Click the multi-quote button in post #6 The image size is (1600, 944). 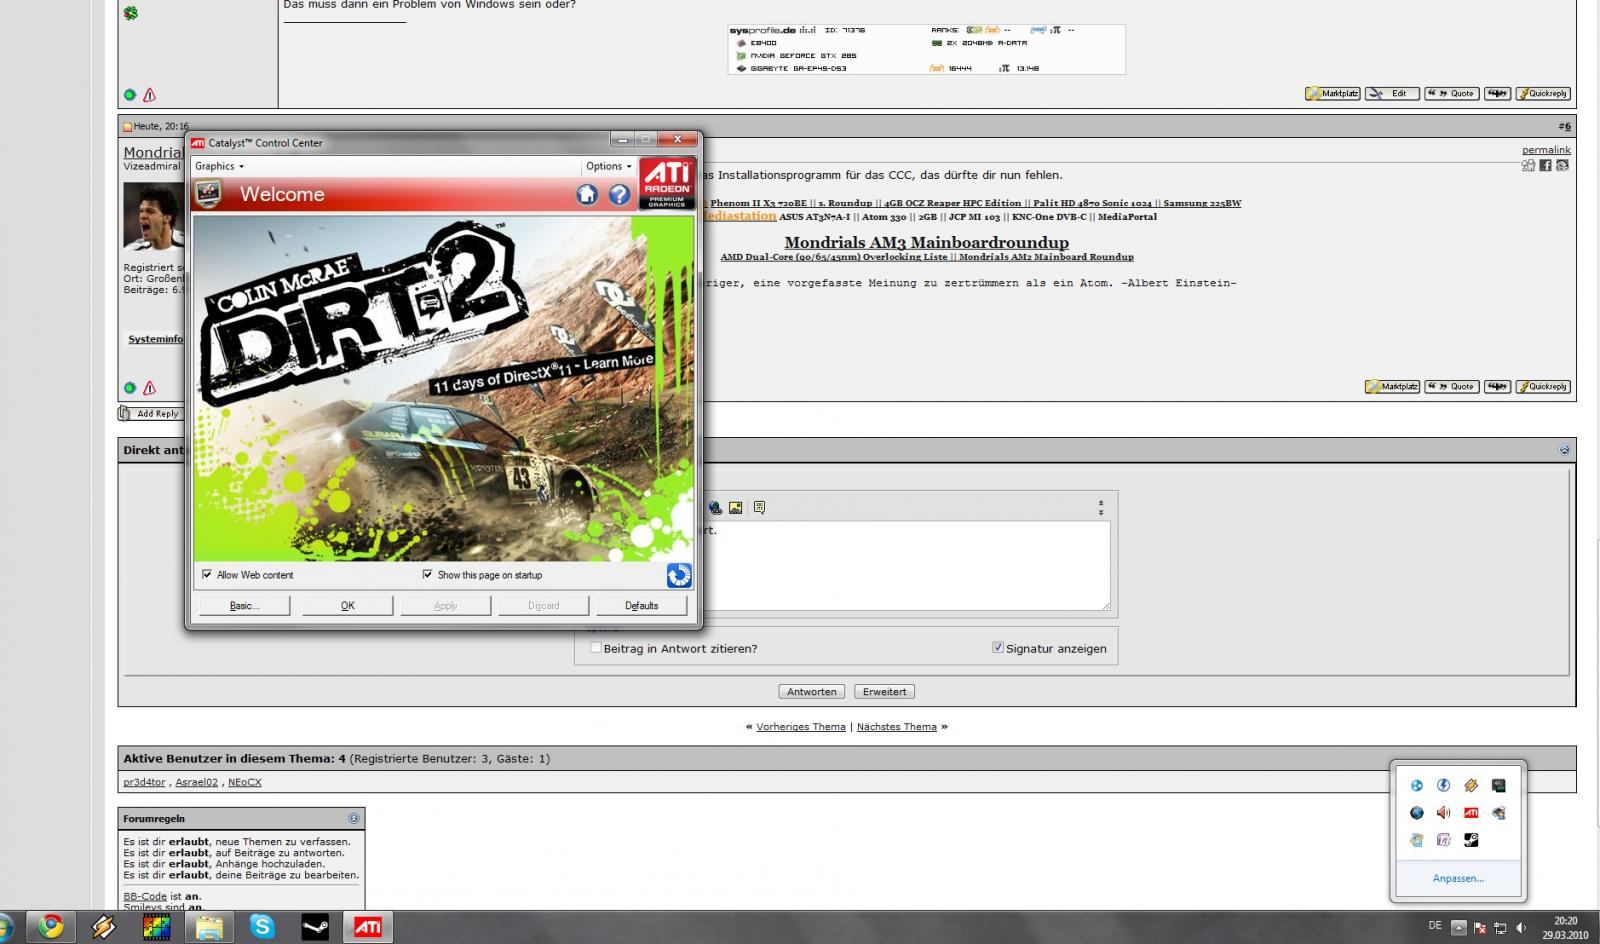coord(1497,387)
